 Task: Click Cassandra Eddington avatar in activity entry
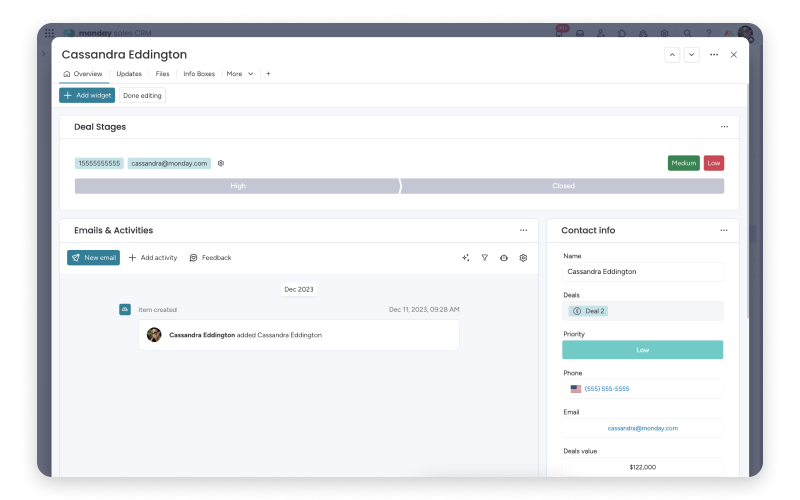click(154, 335)
